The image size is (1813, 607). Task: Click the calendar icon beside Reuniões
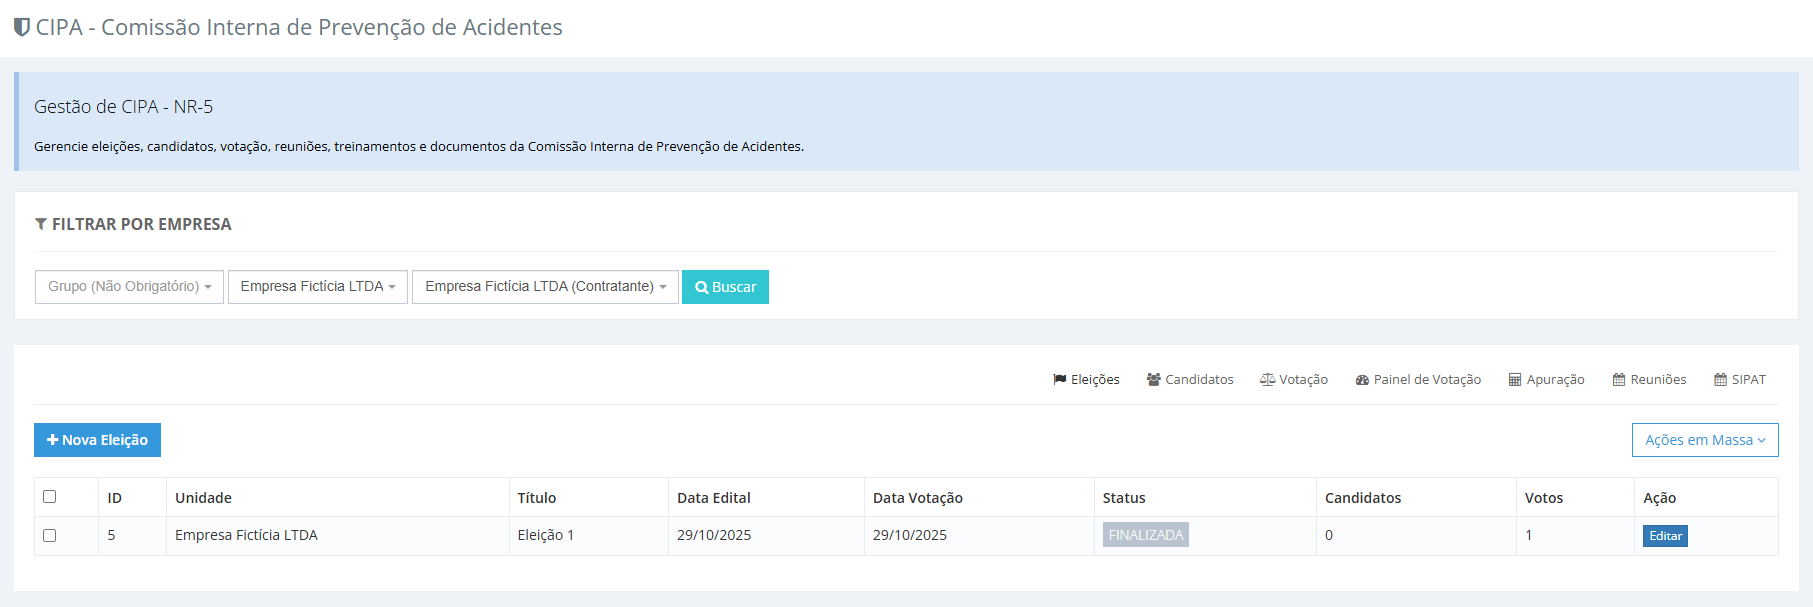pyautogui.click(x=1618, y=380)
